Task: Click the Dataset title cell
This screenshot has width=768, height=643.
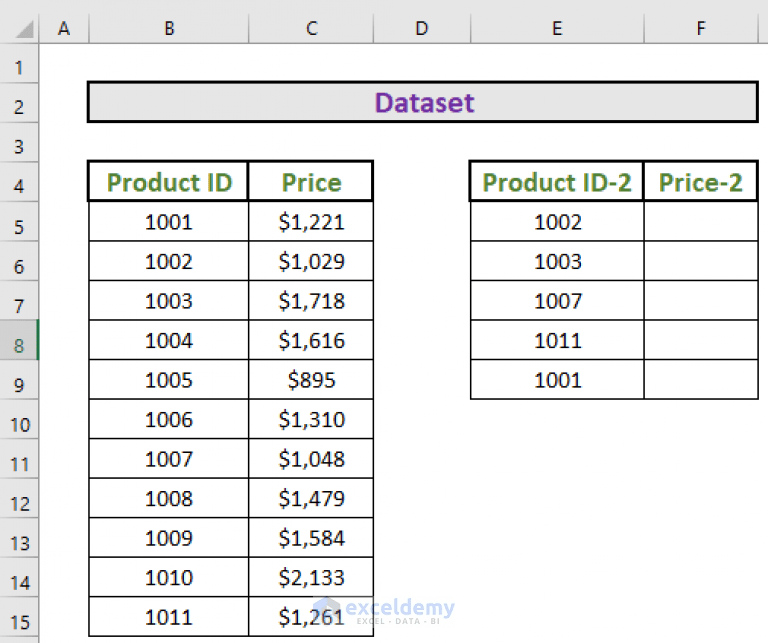Action: coord(423,102)
